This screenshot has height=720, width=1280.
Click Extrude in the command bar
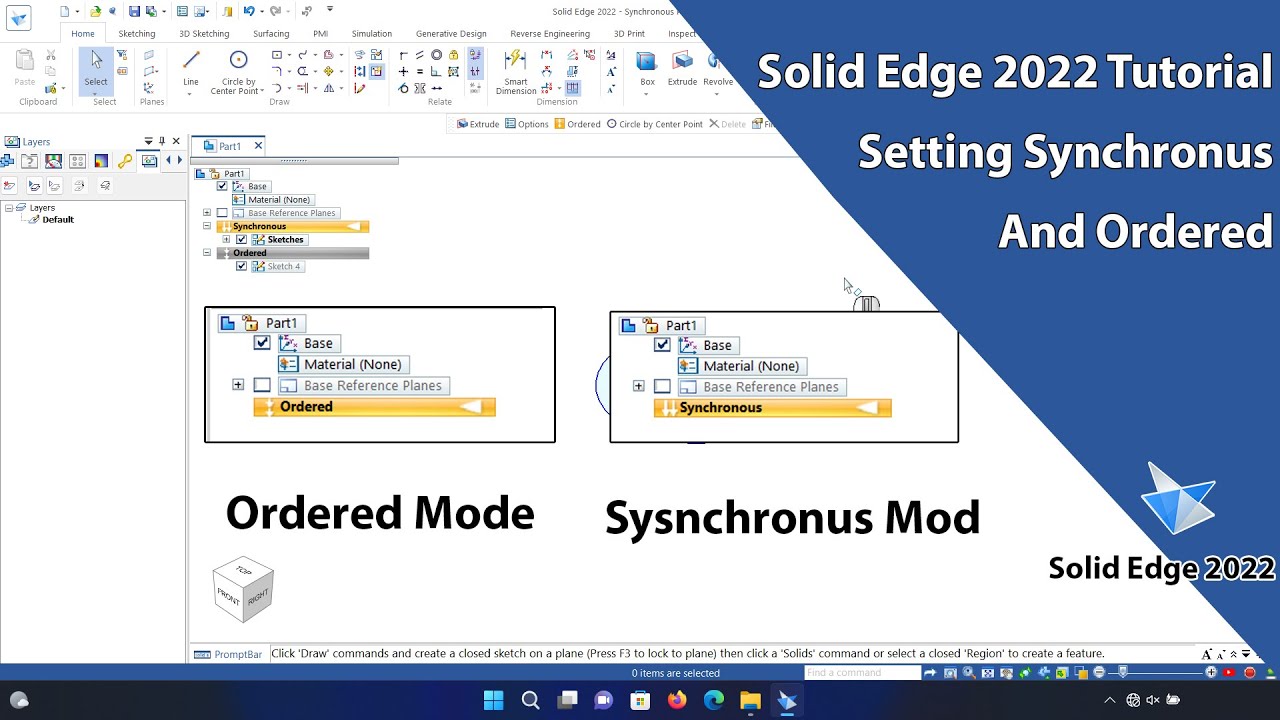(478, 124)
